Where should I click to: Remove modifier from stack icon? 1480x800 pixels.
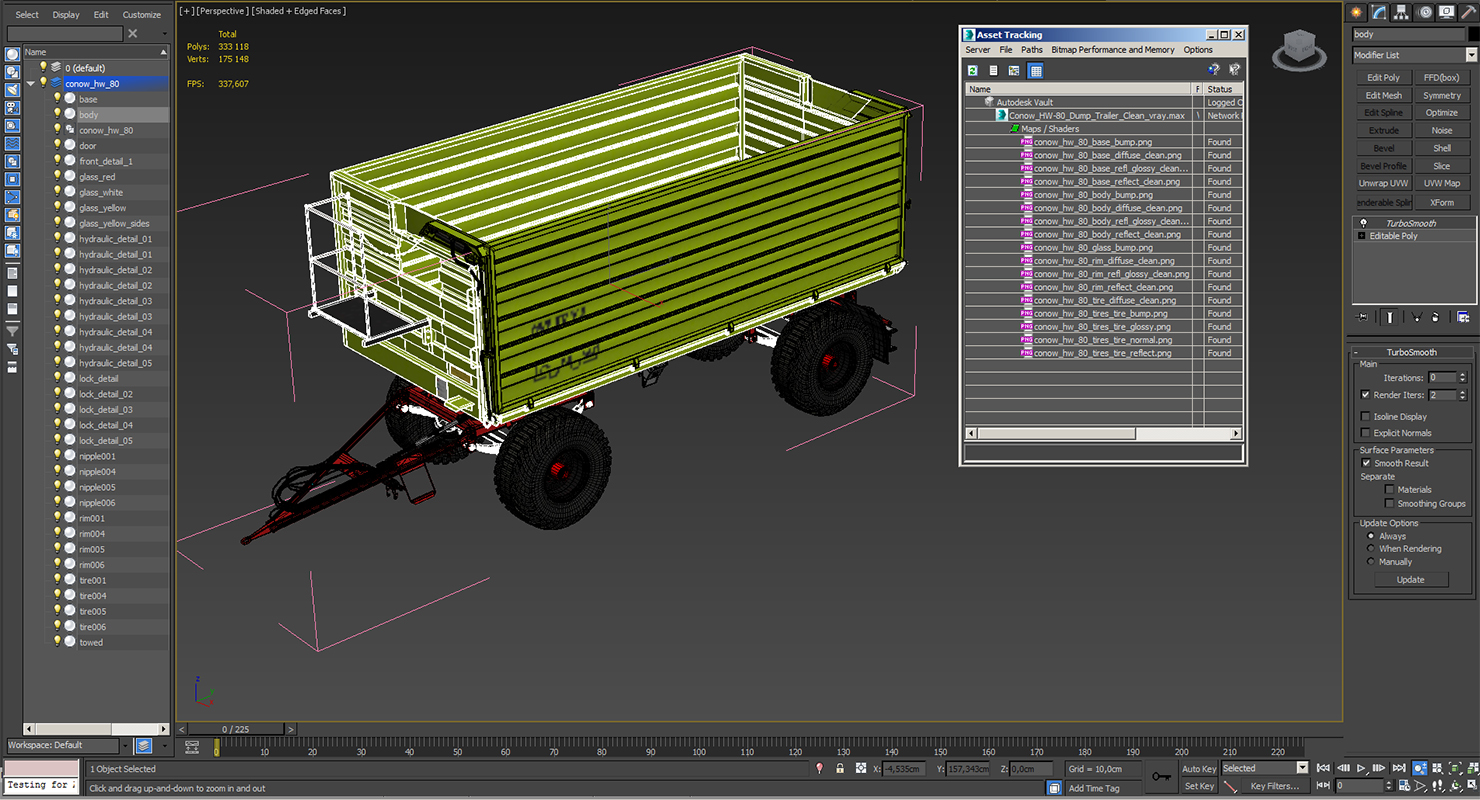pos(1436,317)
